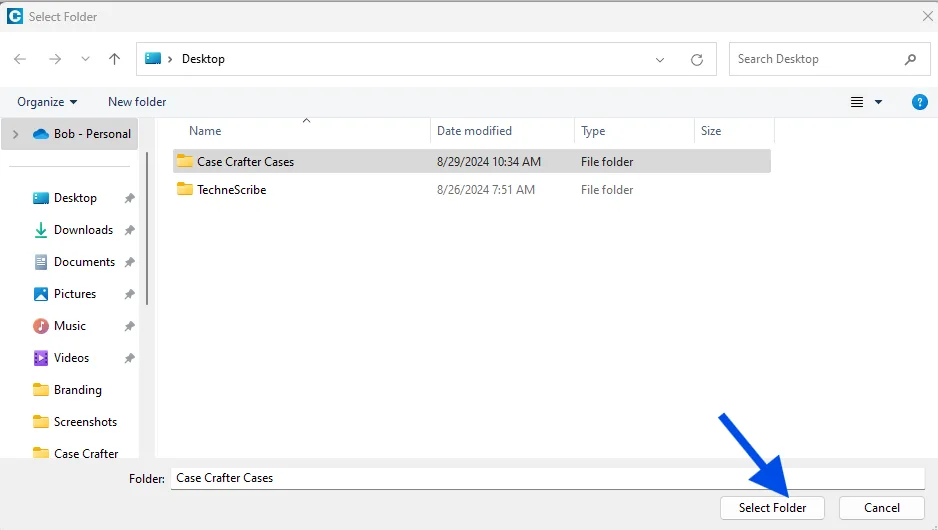Open Documents in the sidebar
938x530 pixels.
coord(84,262)
